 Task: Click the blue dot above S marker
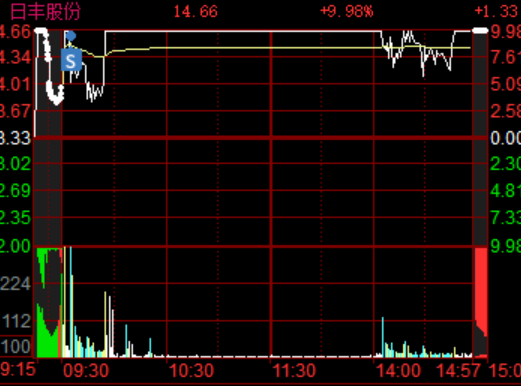click(x=70, y=36)
